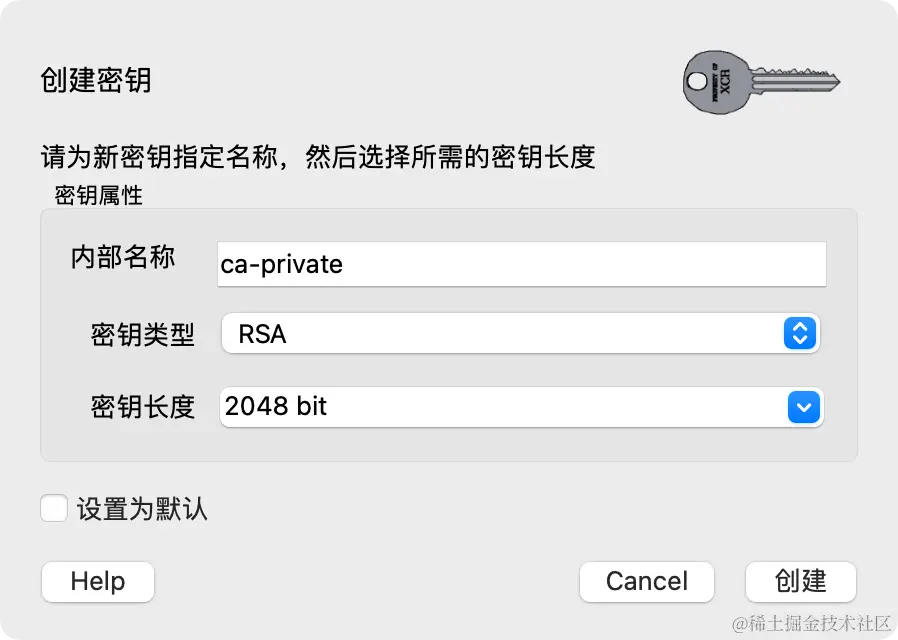This screenshot has width=898, height=640.
Task: Click the 密钥属性 group heading
Action: [98, 196]
